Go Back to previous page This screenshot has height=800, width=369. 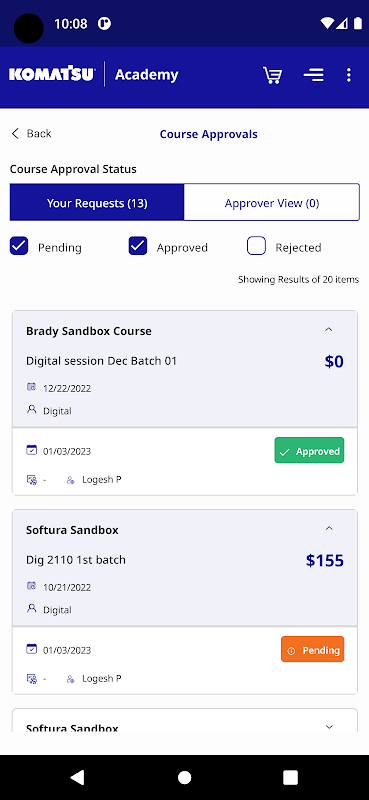click(x=31, y=134)
